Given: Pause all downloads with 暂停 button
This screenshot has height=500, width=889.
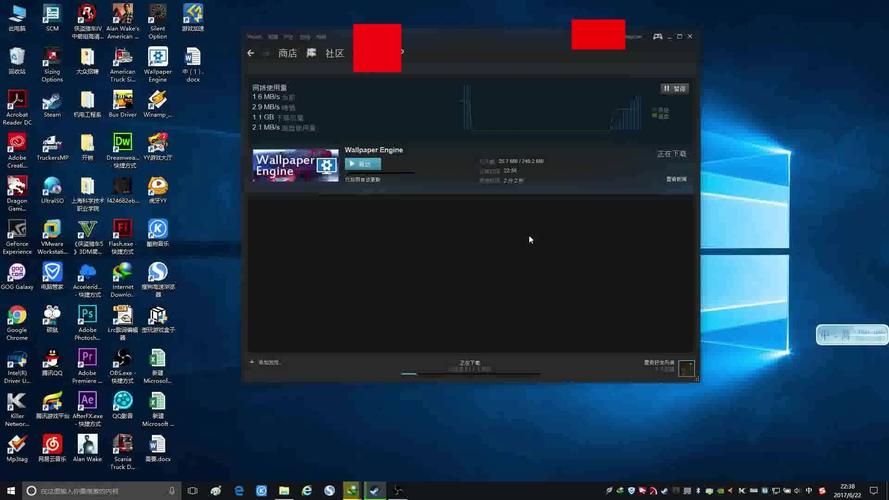Looking at the screenshot, I should click(674, 88).
